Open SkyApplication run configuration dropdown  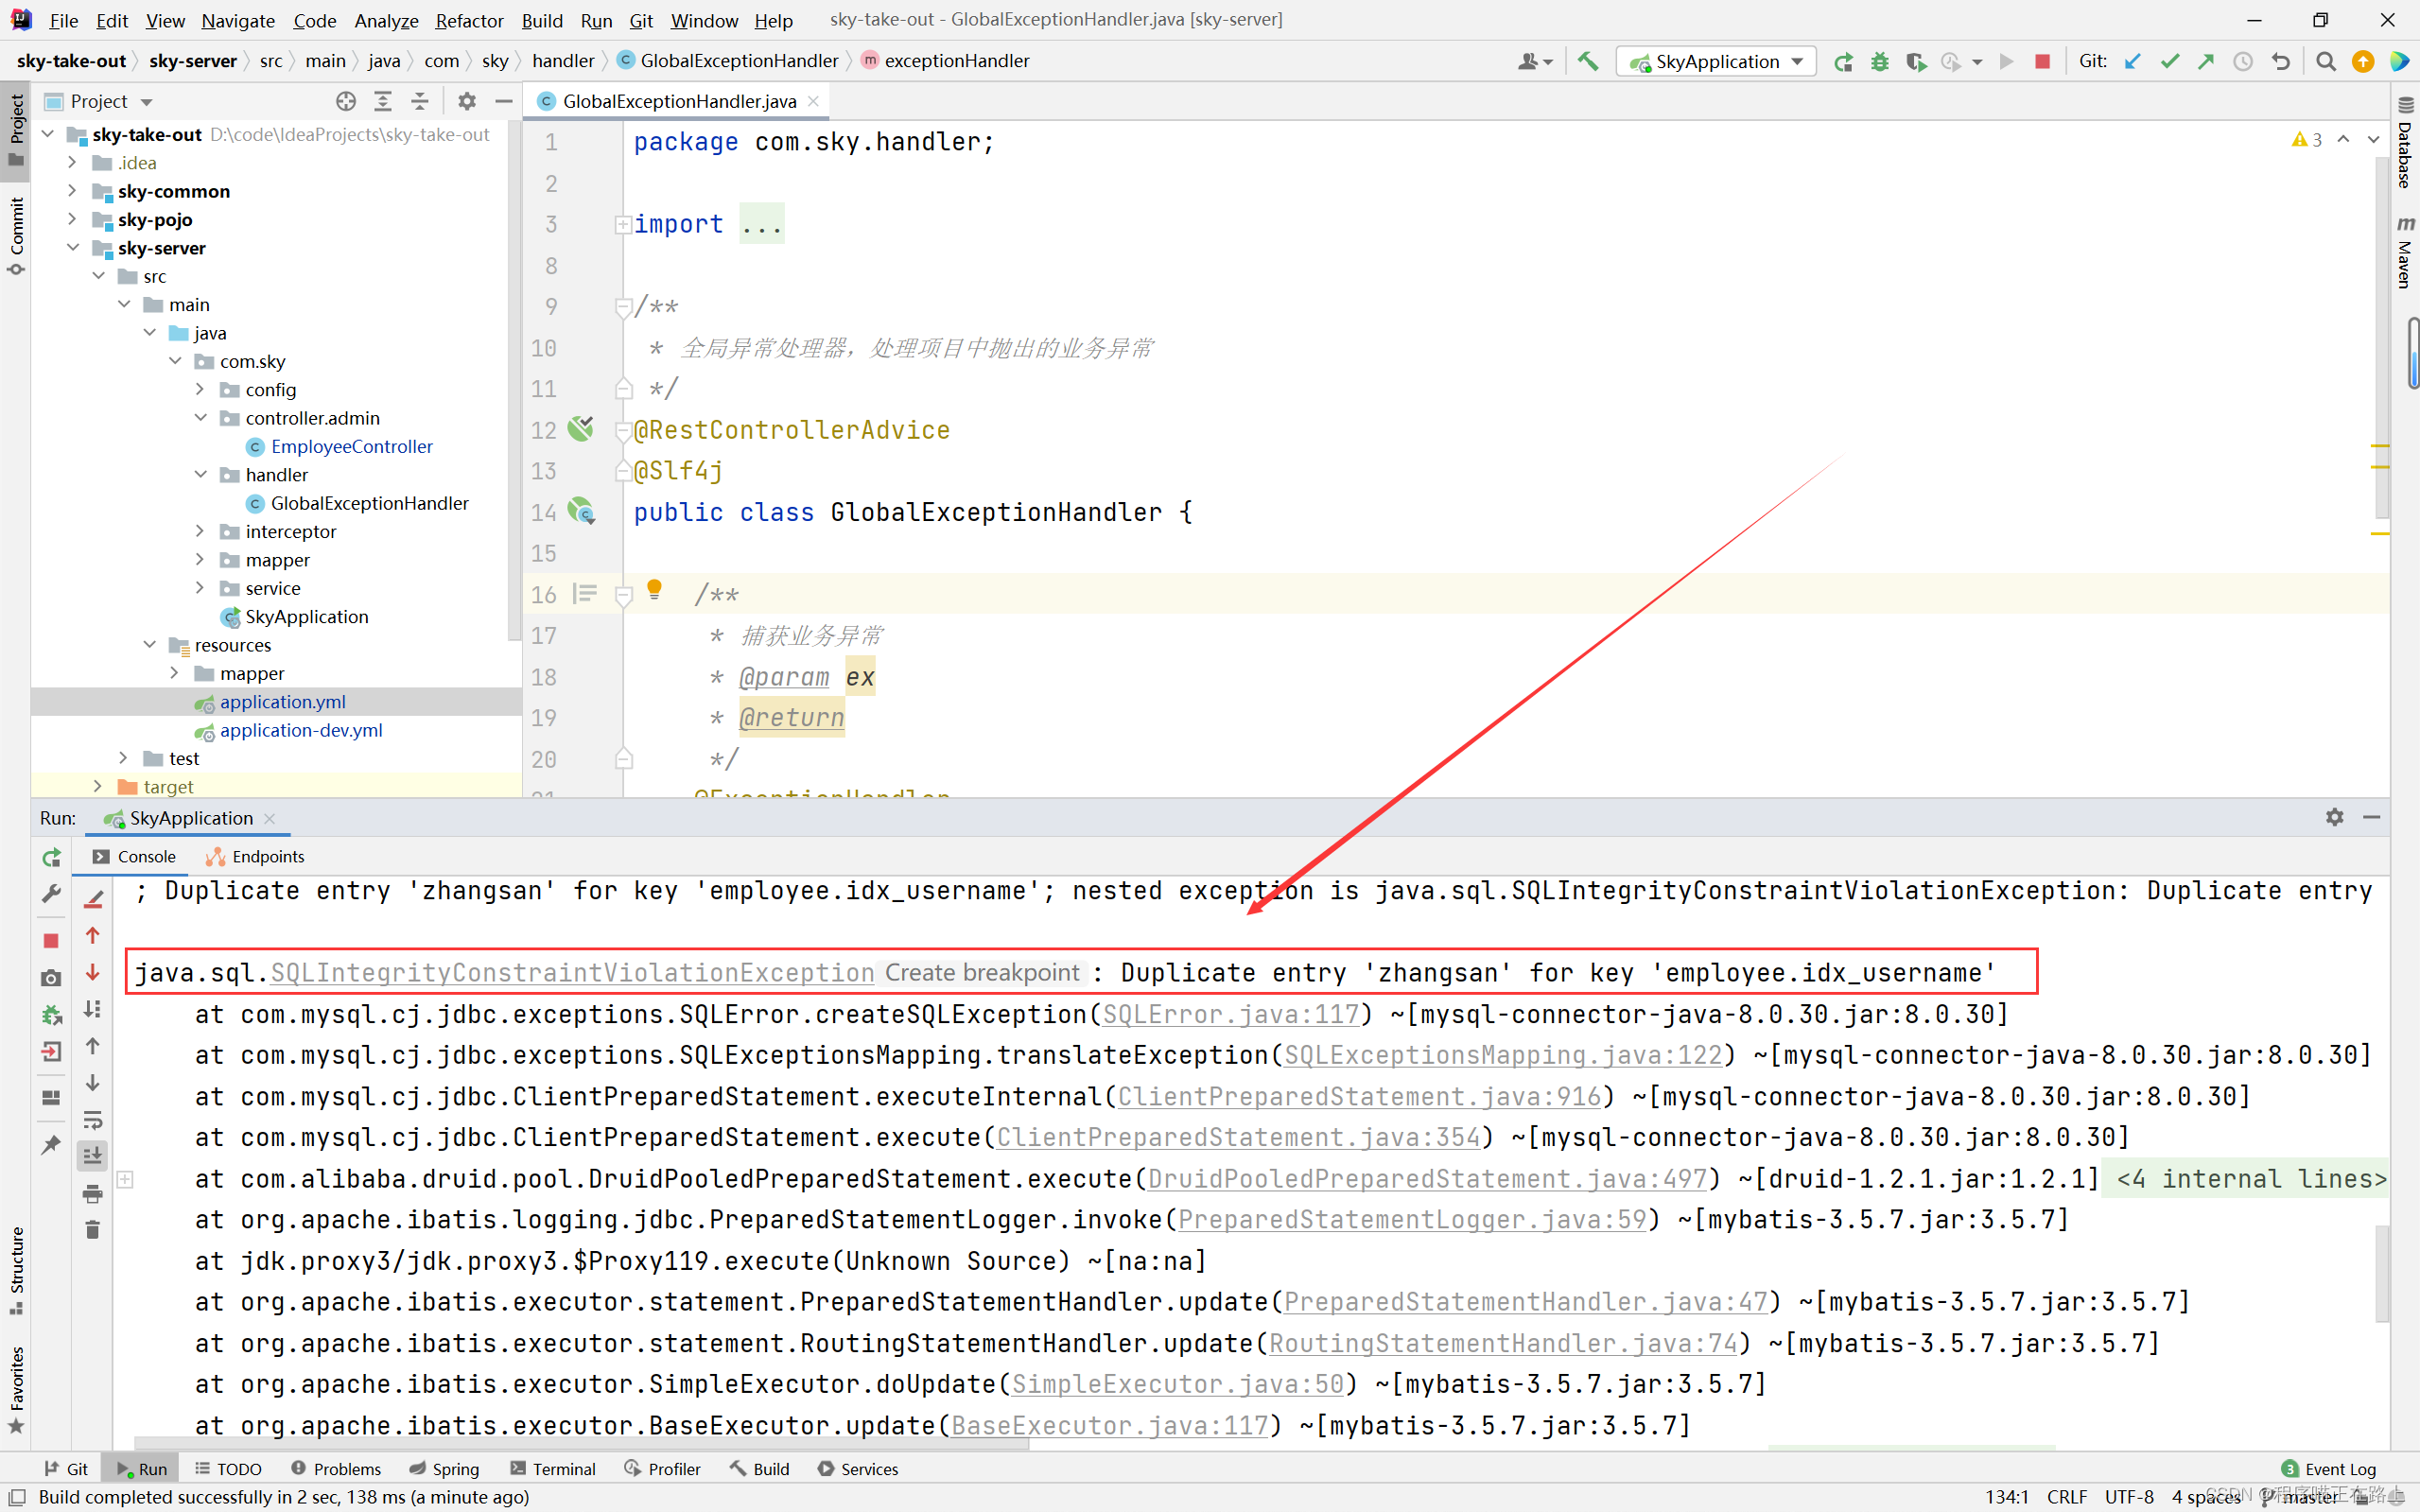(1797, 61)
